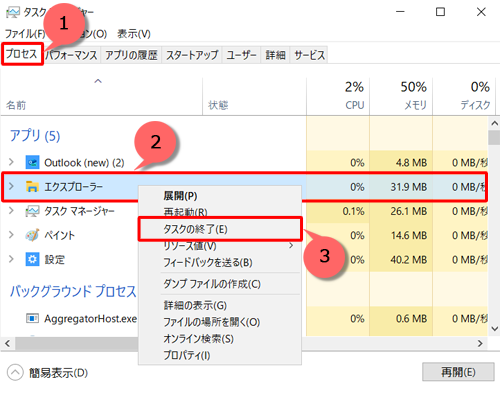This screenshot has height=393, width=500.
Task: Click vertical scrollbar down arrow
Action: tap(494, 329)
